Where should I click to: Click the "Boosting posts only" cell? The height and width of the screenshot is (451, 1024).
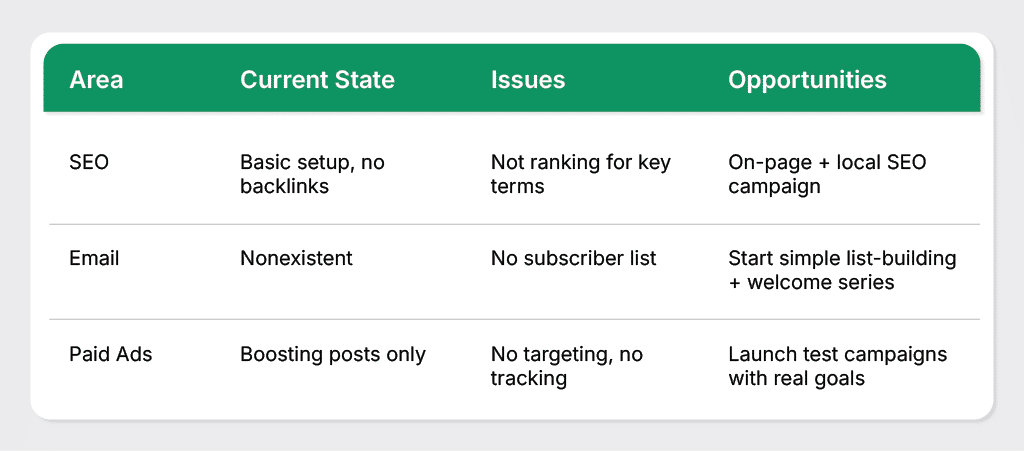pos(333,354)
